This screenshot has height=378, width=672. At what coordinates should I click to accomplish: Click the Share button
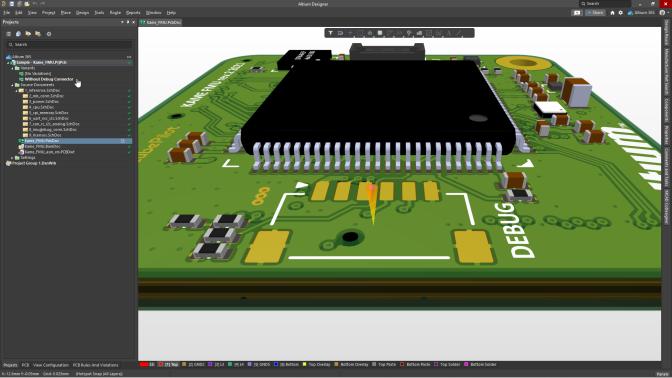coord(595,13)
